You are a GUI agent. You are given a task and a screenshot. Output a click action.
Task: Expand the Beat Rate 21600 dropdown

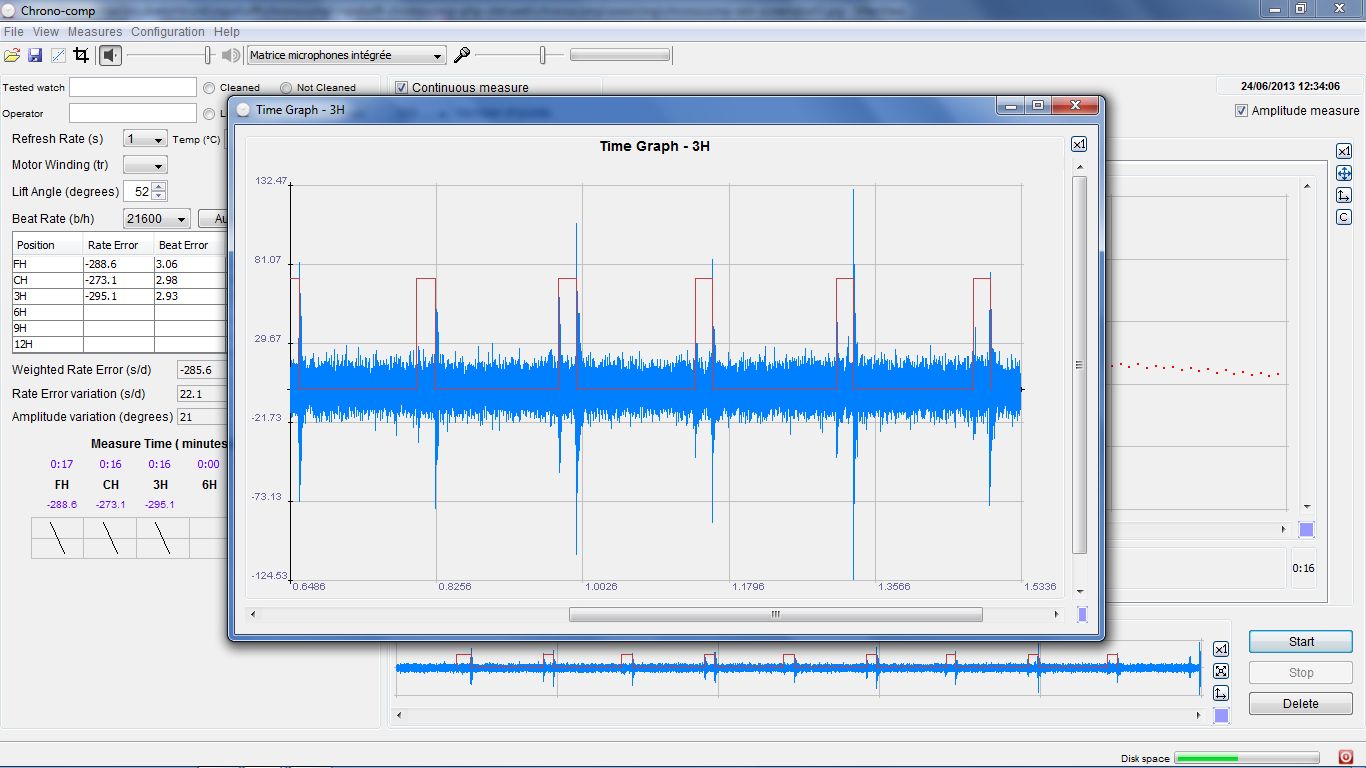[157, 219]
